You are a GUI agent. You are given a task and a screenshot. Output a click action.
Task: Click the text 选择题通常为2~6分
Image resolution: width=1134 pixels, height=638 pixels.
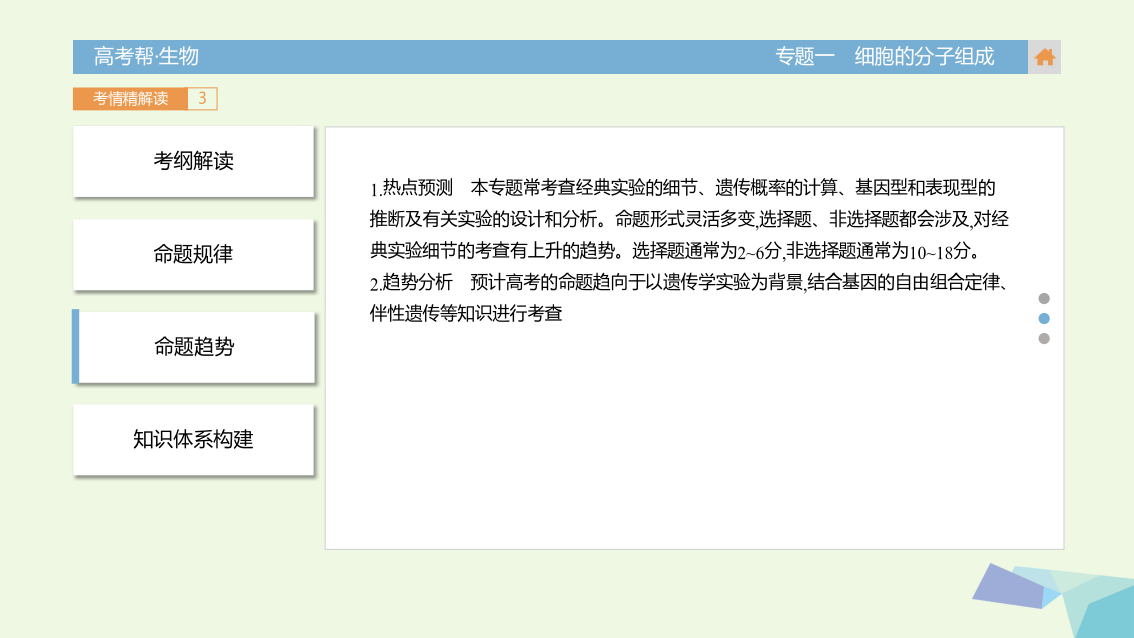tap(707, 251)
